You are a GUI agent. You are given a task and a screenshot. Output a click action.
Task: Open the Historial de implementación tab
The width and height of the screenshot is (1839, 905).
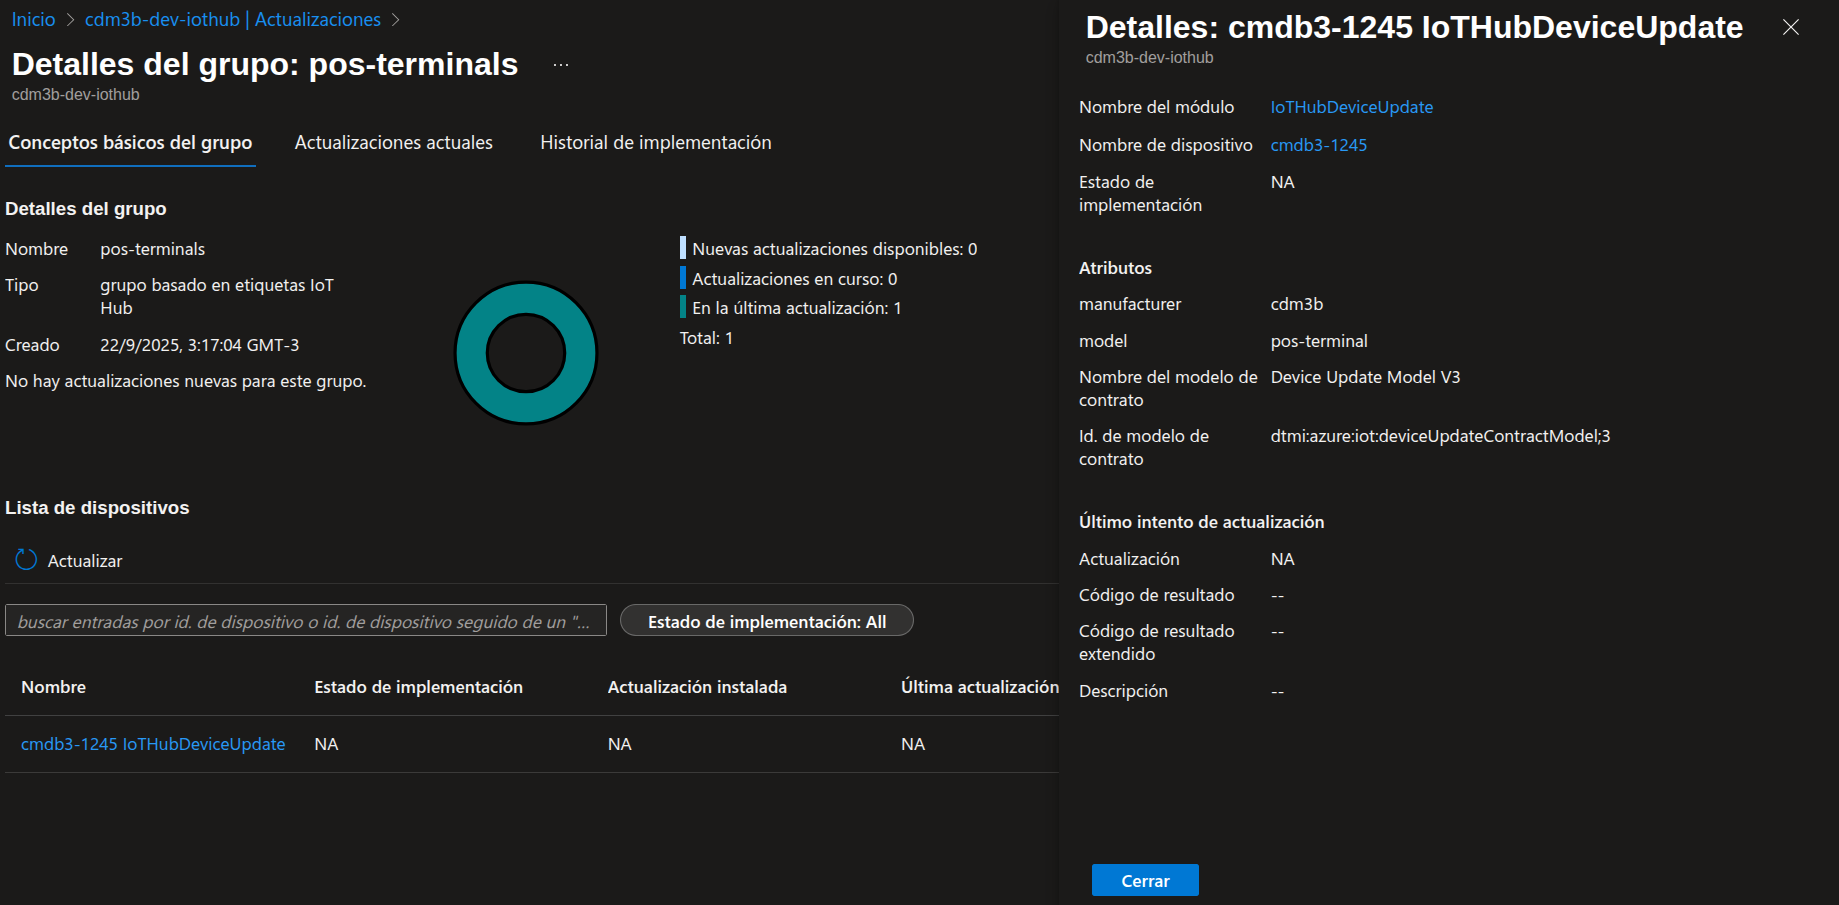pos(656,143)
